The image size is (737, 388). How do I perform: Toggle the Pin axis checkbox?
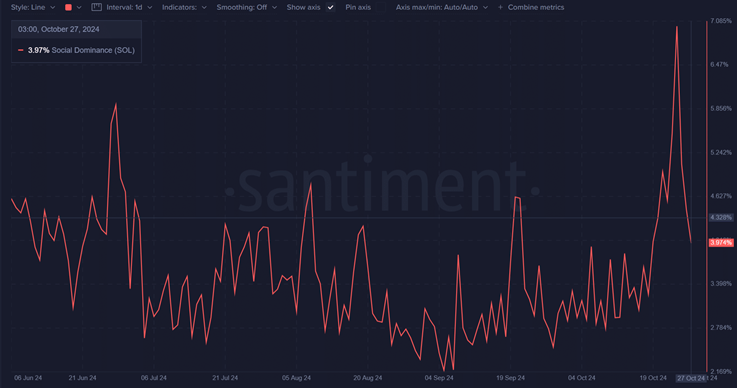381,8
